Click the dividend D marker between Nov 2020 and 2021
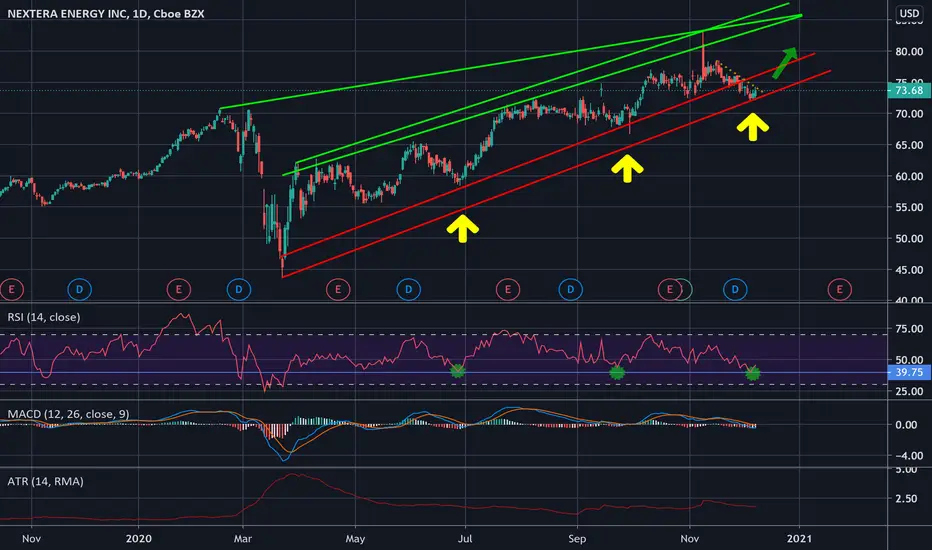 (x=735, y=290)
